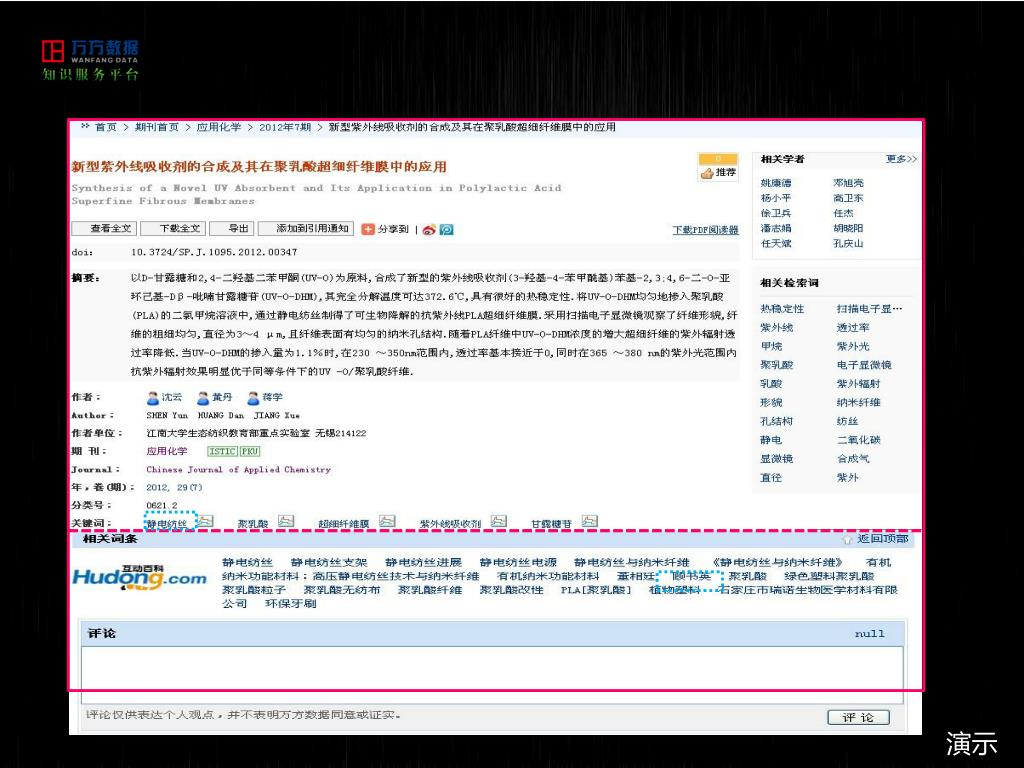1024x768 pixels.
Task: Click keyword 甘露糖苷 in 关键词 row
Action: [x=551, y=524]
